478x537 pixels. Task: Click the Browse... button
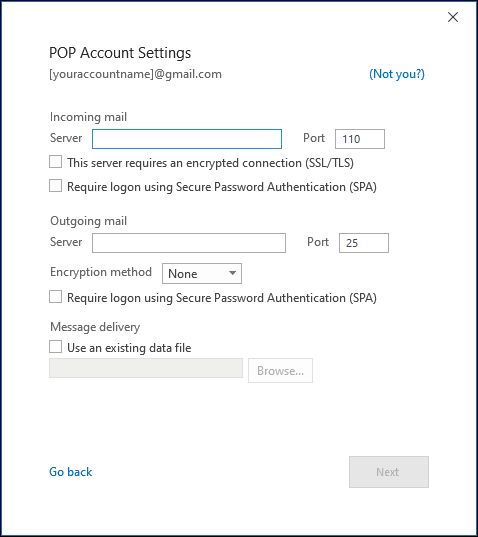coord(280,371)
